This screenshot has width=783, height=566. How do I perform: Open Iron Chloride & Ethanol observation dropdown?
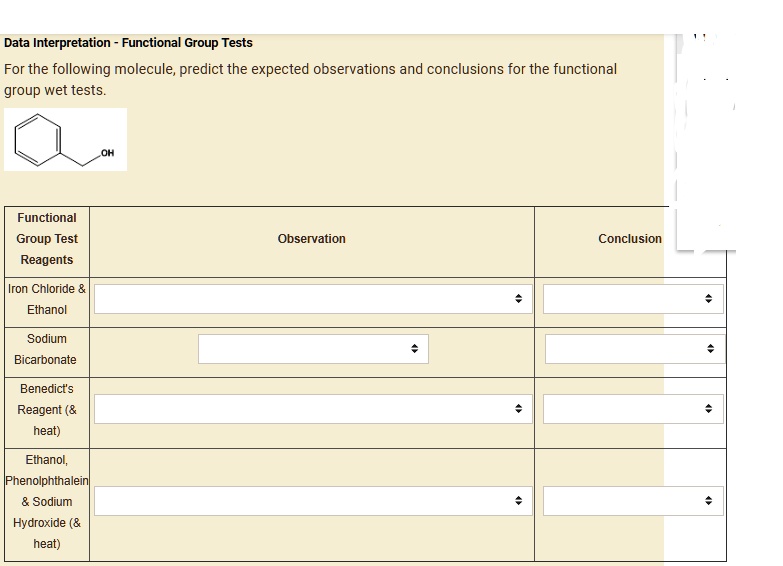point(311,299)
